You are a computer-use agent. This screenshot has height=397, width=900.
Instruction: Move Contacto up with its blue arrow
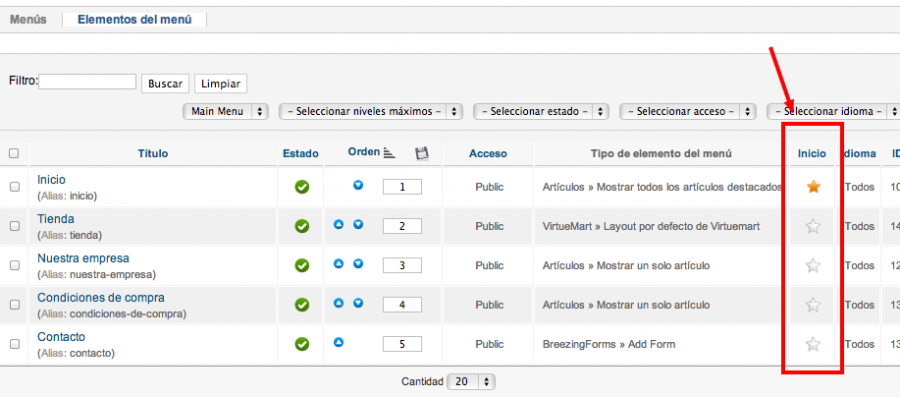pos(339,342)
